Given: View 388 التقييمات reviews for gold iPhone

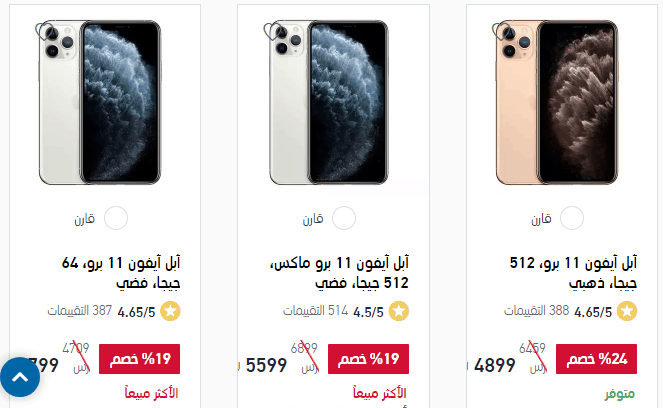Looking at the screenshot, I should point(537,311).
